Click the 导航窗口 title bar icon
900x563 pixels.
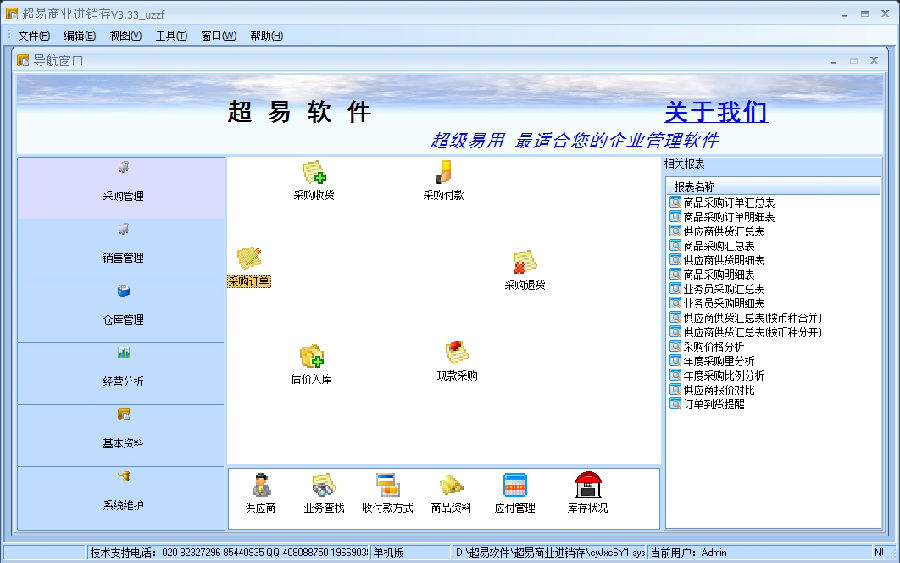(x=23, y=60)
